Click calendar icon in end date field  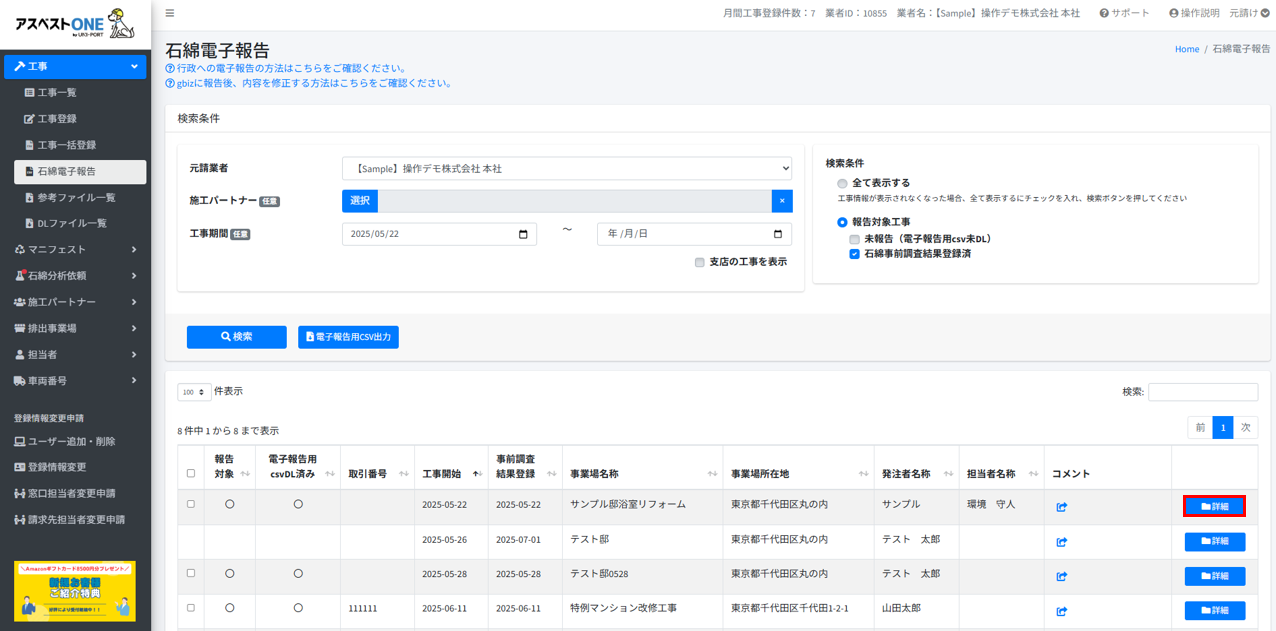(778, 234)
